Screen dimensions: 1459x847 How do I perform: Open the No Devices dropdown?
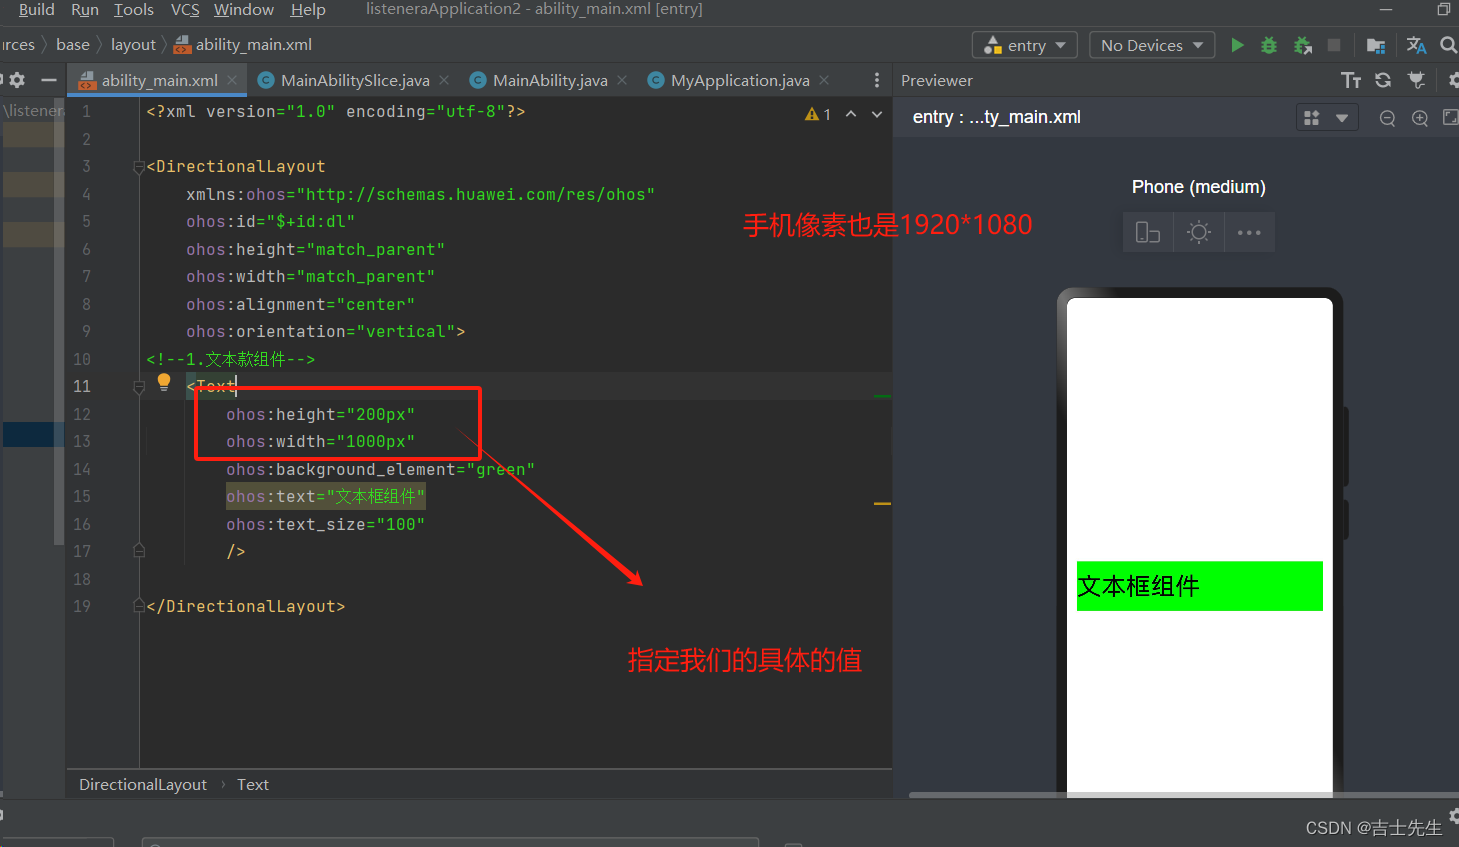(x=1152, y=45)
